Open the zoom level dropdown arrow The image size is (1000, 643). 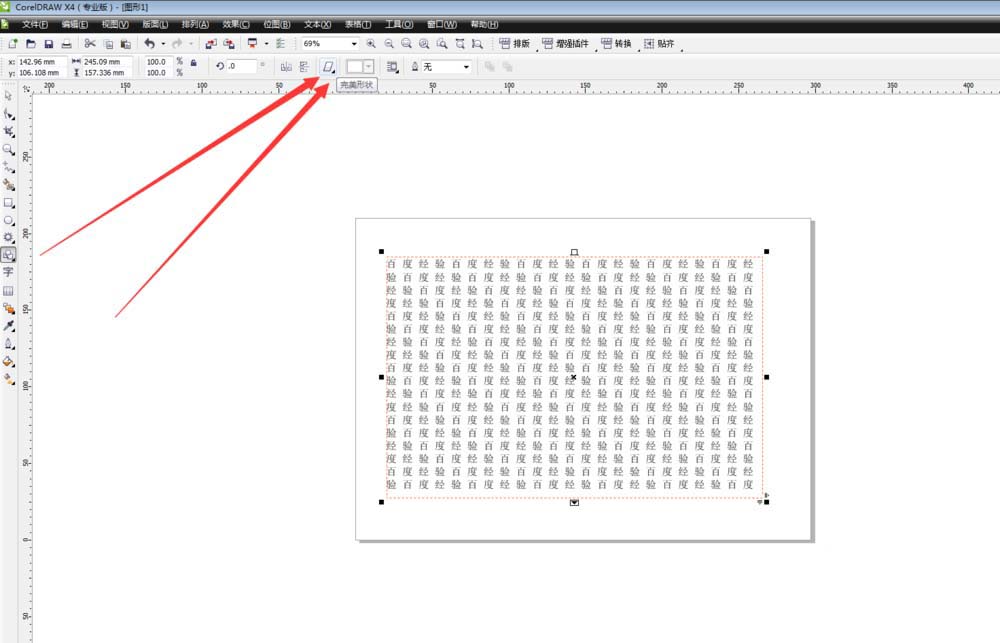click(354, 43)
